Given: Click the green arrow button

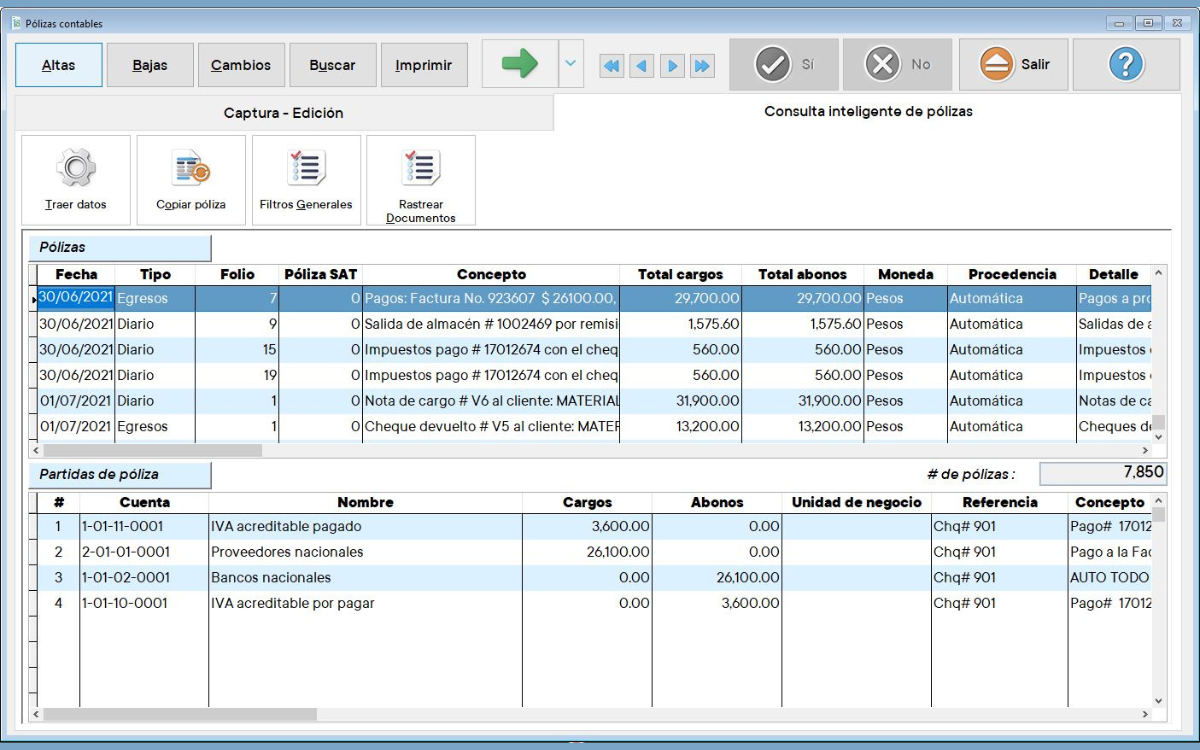Looking at the screenshot, I should click(x=519, y=65).
